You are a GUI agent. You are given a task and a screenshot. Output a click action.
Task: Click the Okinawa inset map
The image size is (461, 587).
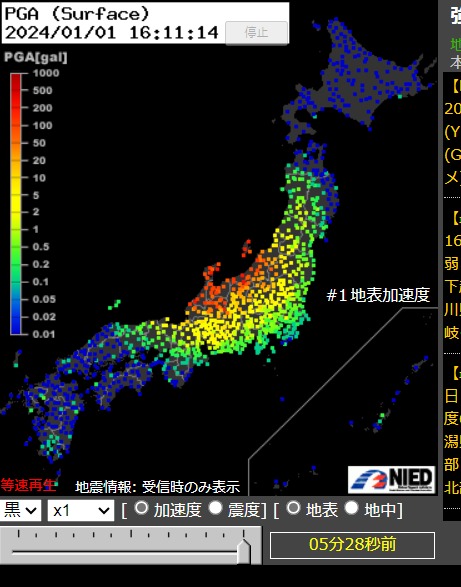pyautogui.click(x=343, y=402)
